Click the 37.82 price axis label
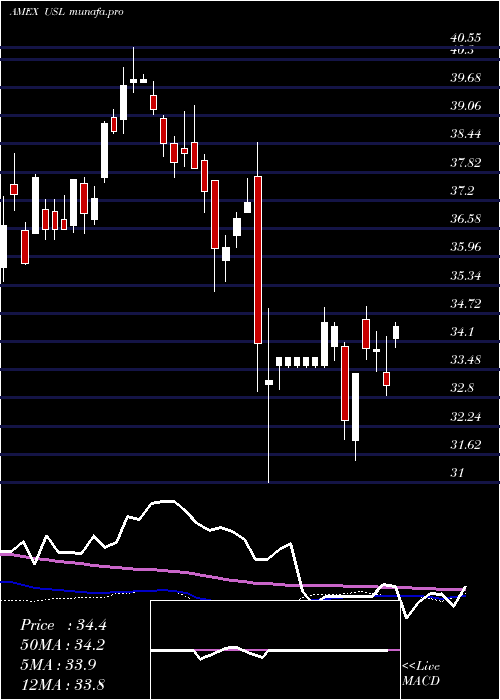Screen dimensions: 500x700 [x=466, y=163]
